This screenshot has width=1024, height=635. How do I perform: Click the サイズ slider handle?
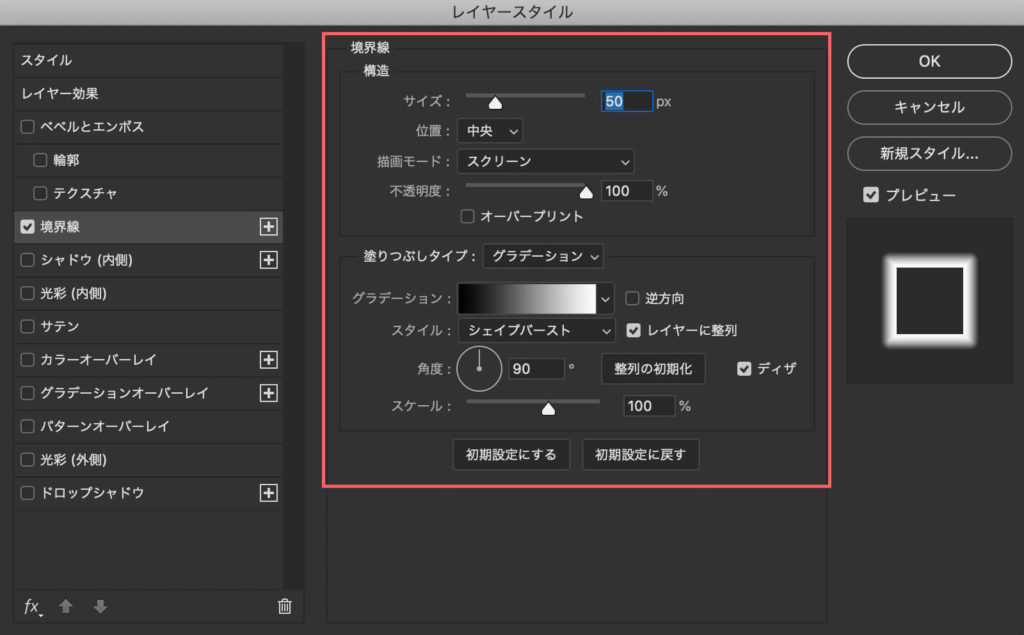[496, 103]
